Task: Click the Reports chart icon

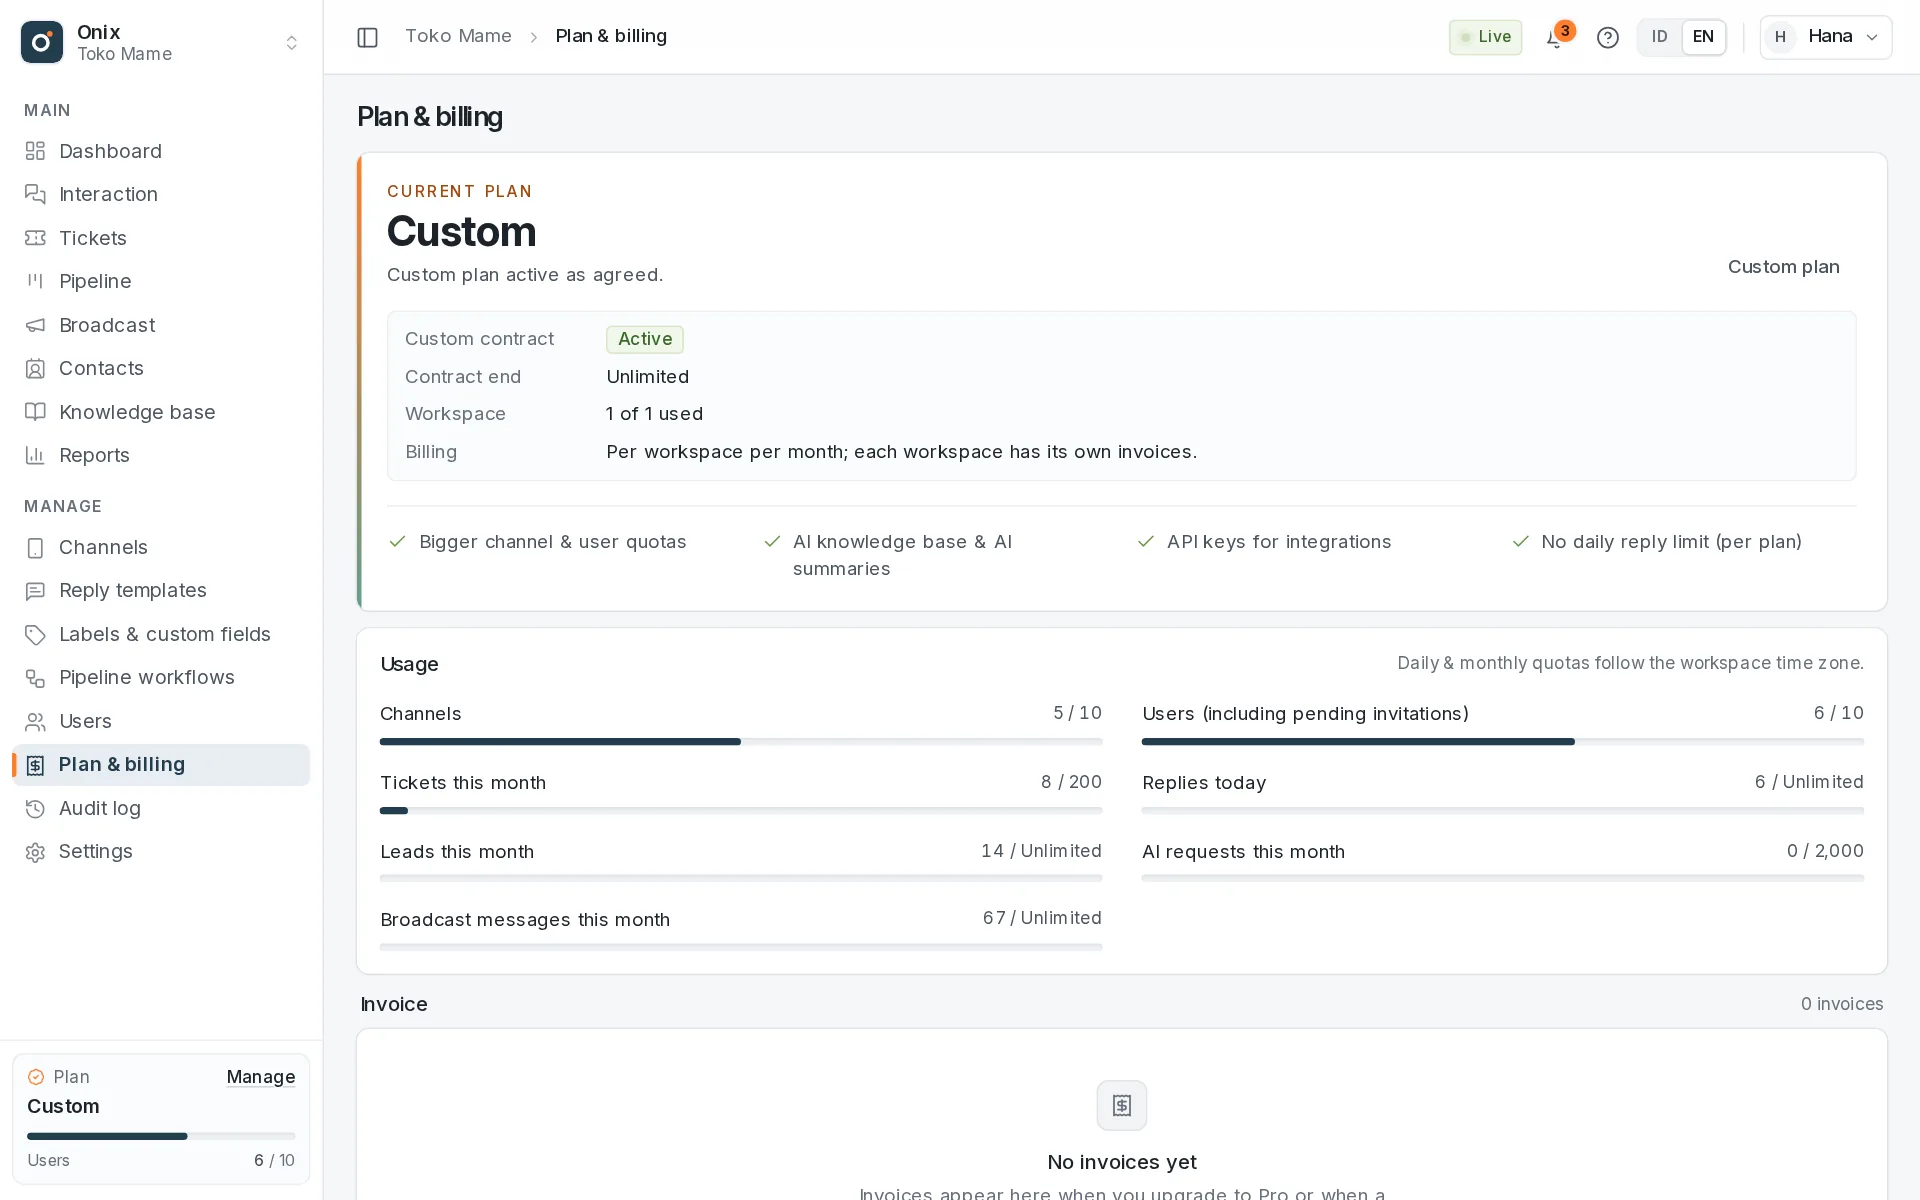Action: click(x=35, y=455)
